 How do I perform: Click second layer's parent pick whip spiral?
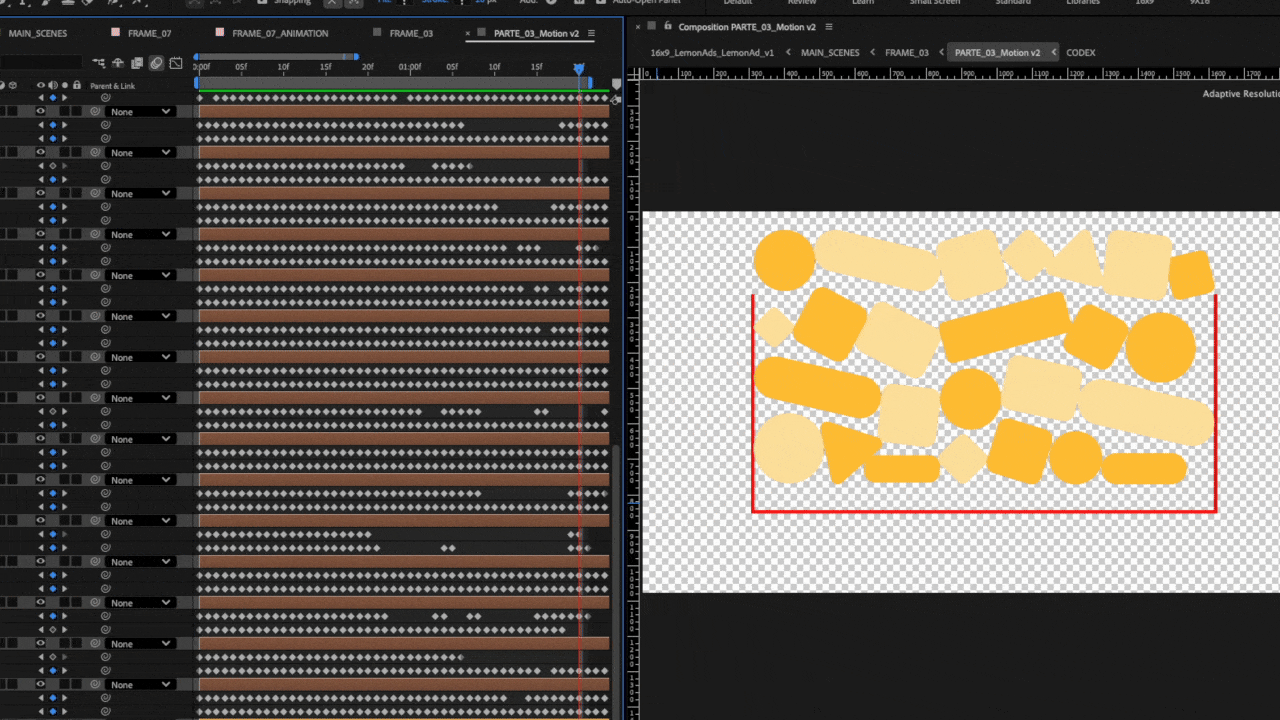pyautogui.click(x=95, y=152)
